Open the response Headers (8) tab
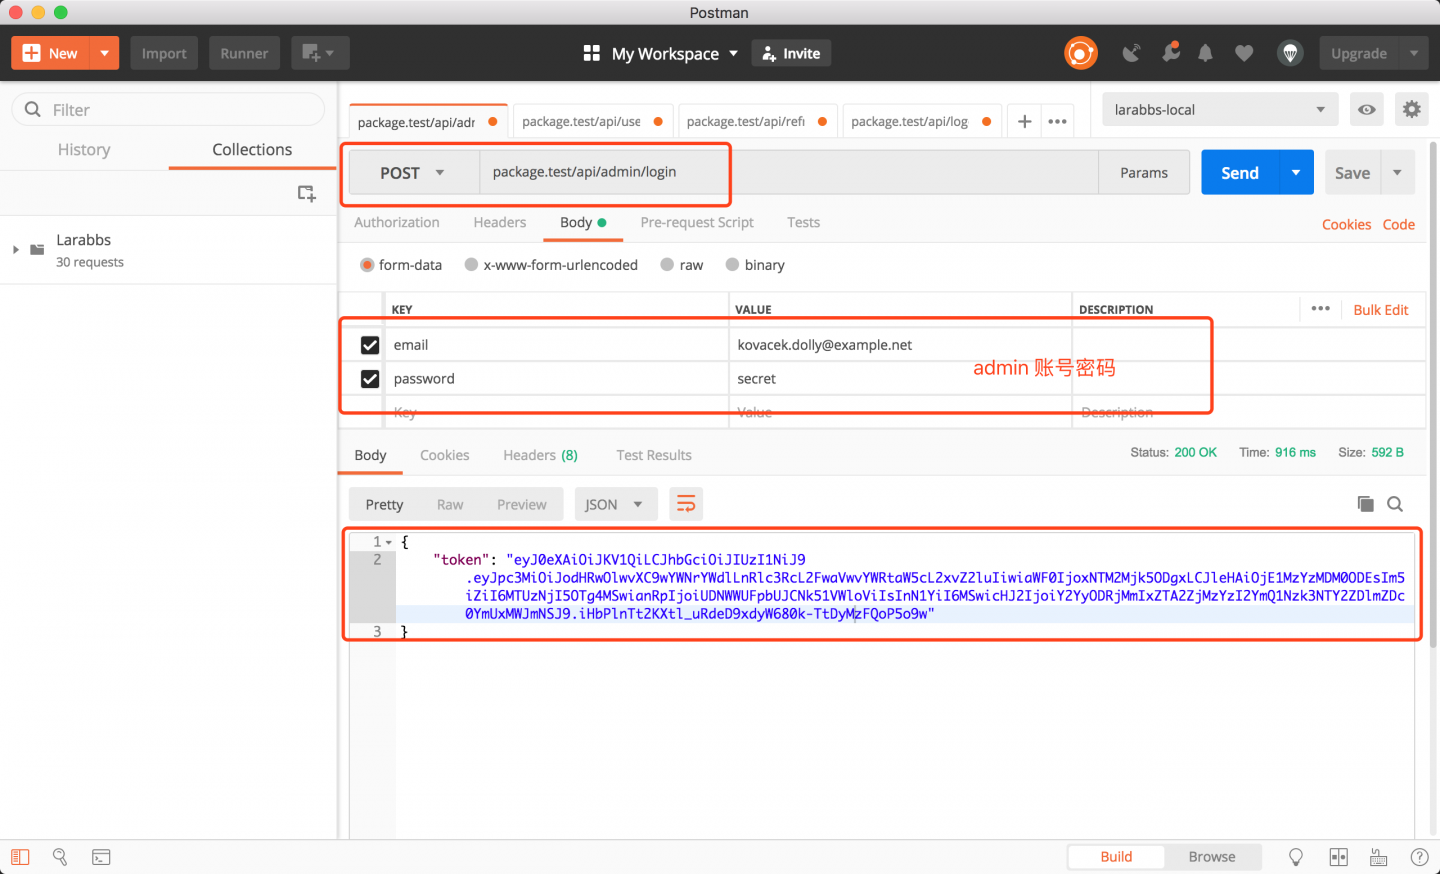 [x=540, y=455]
